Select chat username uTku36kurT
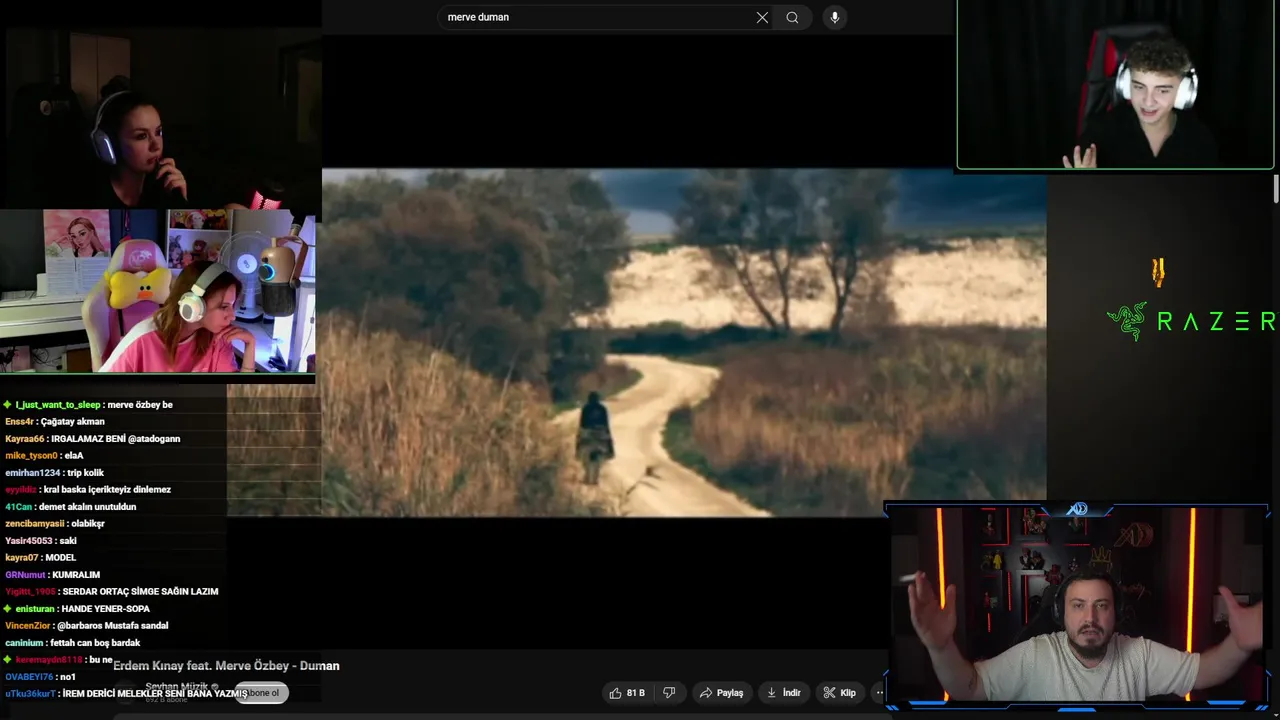The height and width of the screenshot is (720, 1280). click(x=30, y=694)
